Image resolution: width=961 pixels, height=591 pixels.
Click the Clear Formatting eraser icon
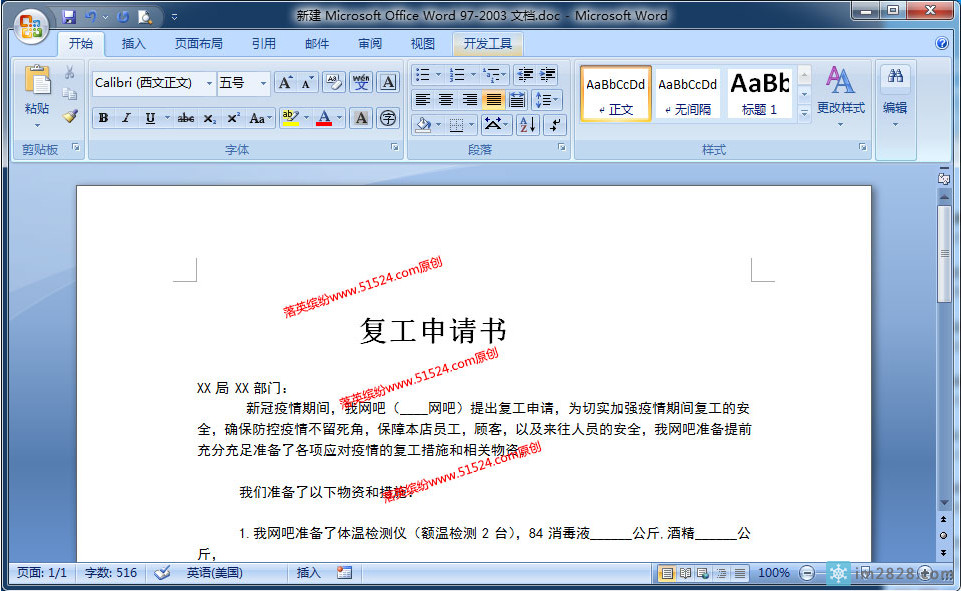click(334, 83)
